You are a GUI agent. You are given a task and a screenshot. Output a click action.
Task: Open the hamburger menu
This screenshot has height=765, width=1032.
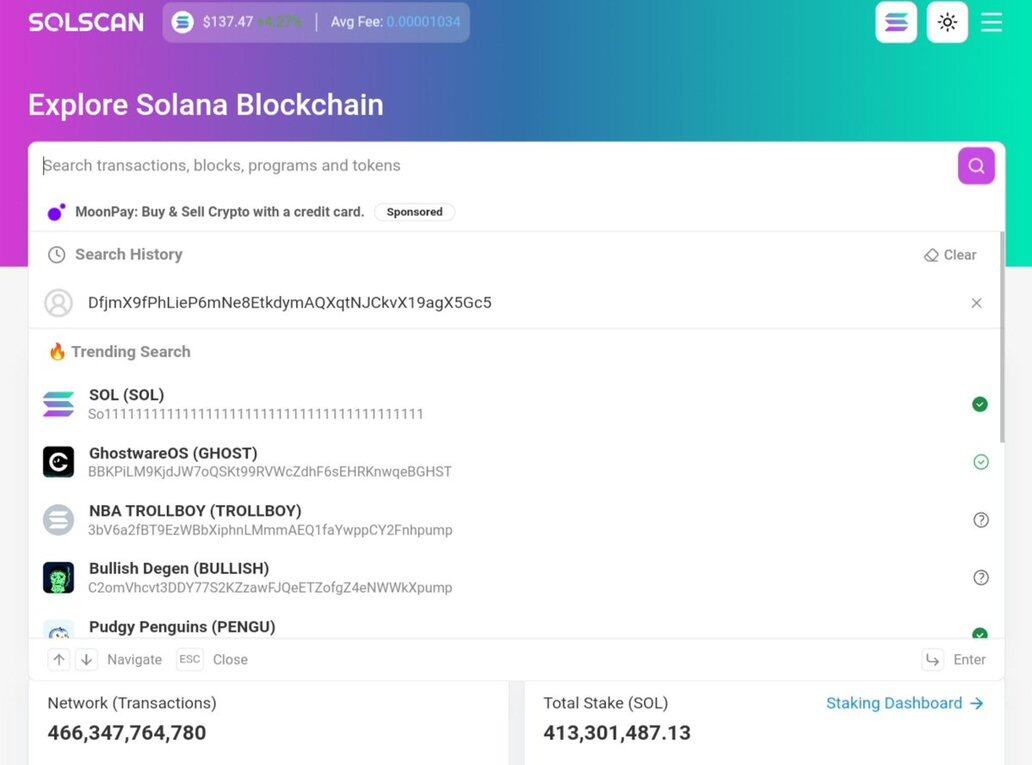[991, 22]
